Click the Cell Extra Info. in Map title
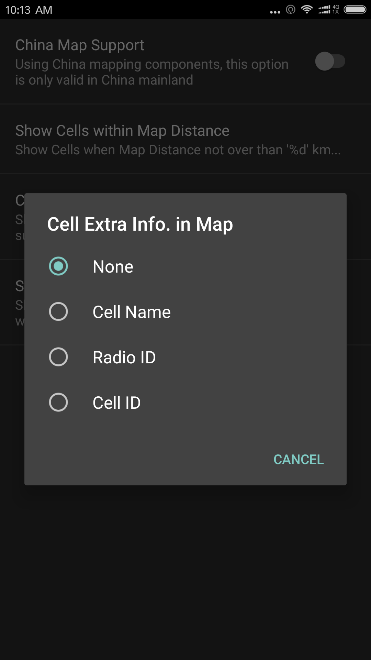The height and width of the screenshot is (660, 371). tap(140, 224)
